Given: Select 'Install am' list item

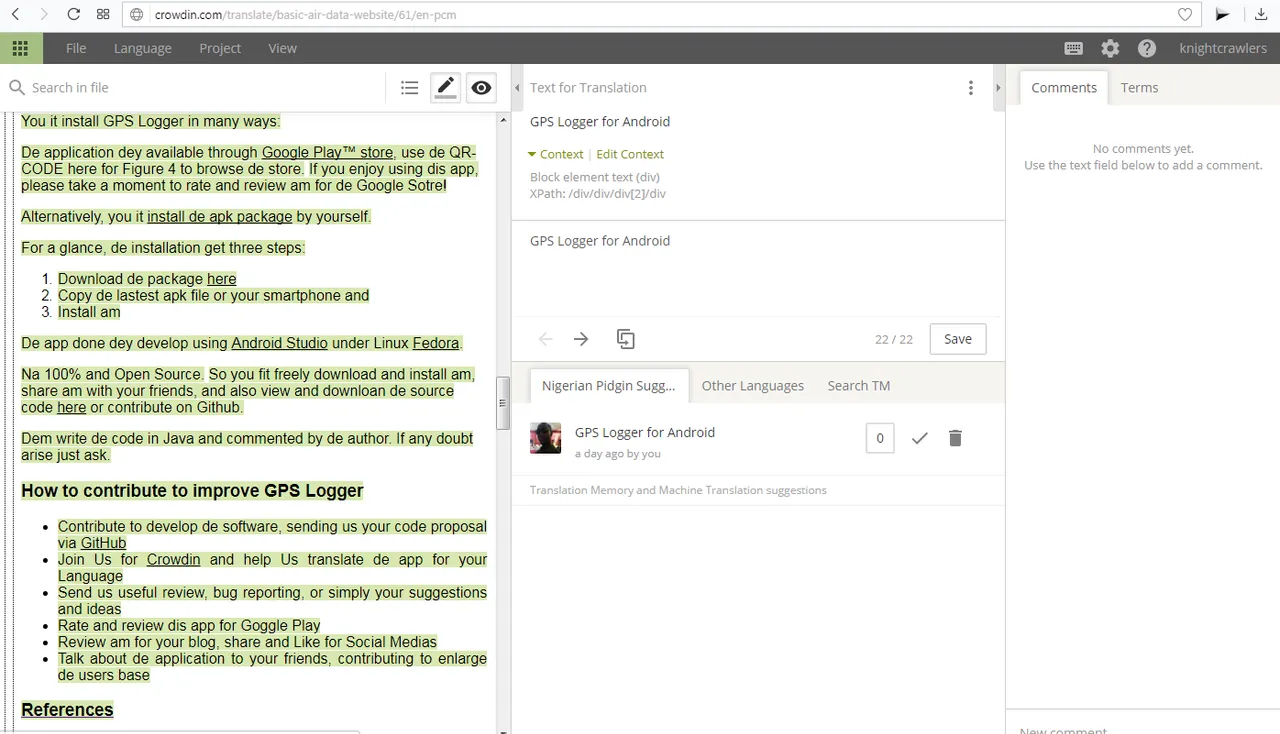Looking at the screenshot, I should [89, 312].
